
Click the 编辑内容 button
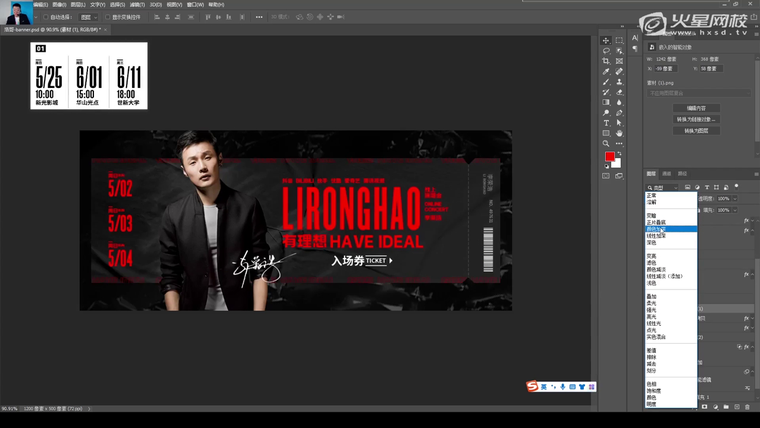coord(696,108)
